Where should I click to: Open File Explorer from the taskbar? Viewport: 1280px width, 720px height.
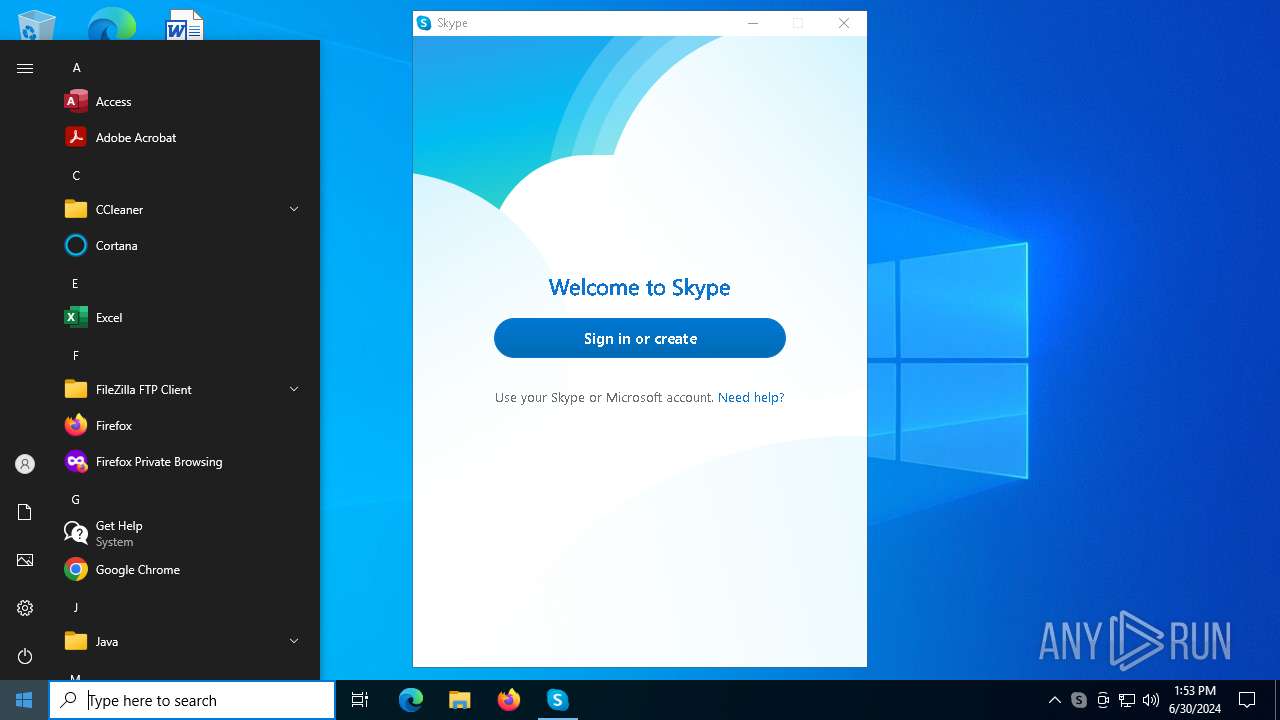point(459,700)
